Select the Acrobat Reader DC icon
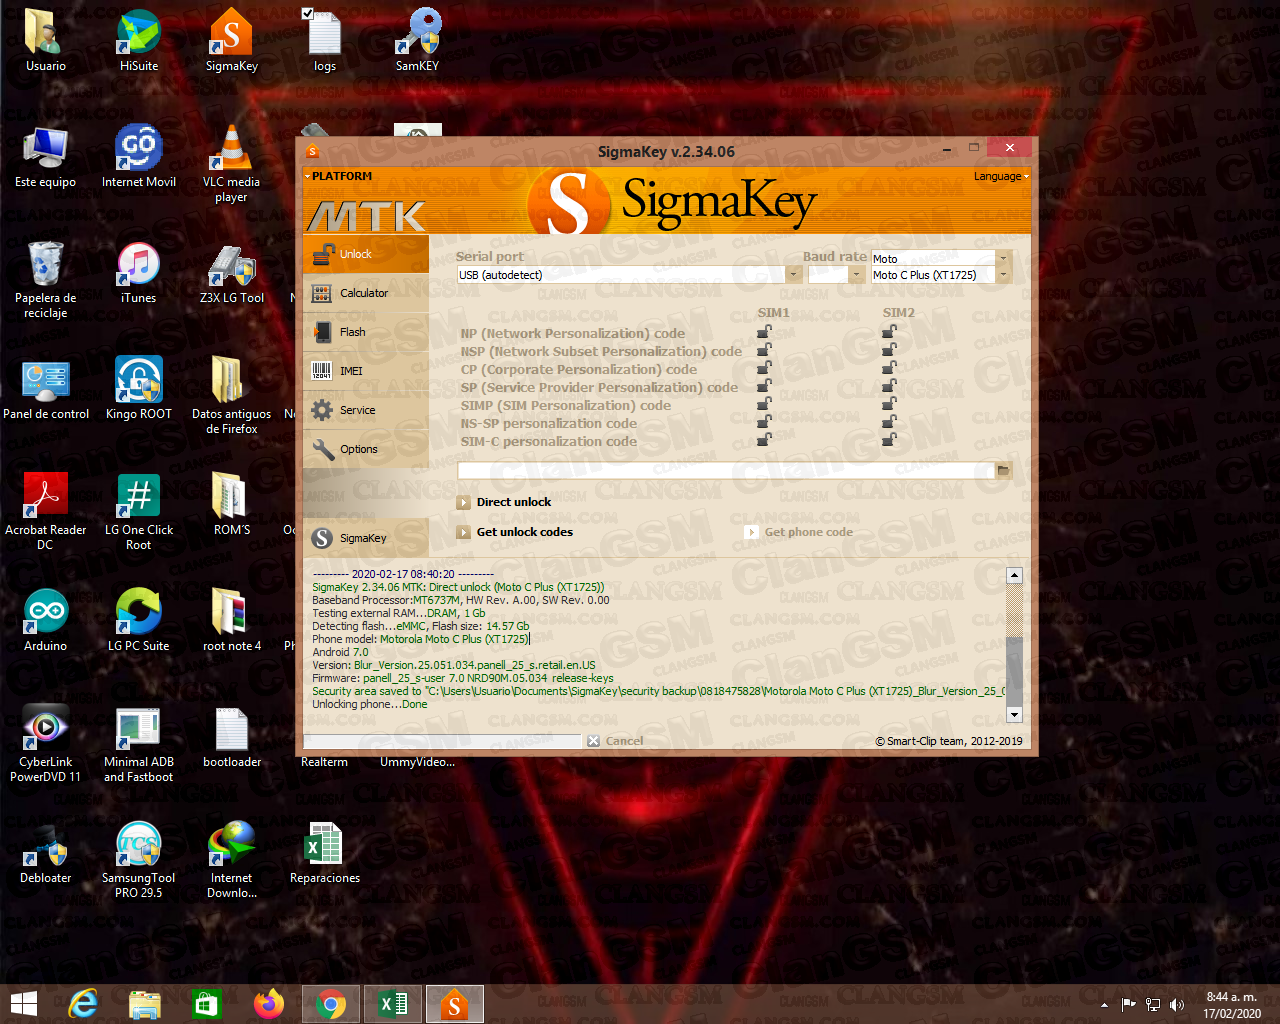Viewport: 1280px width, 1024px height. point(46,513)
